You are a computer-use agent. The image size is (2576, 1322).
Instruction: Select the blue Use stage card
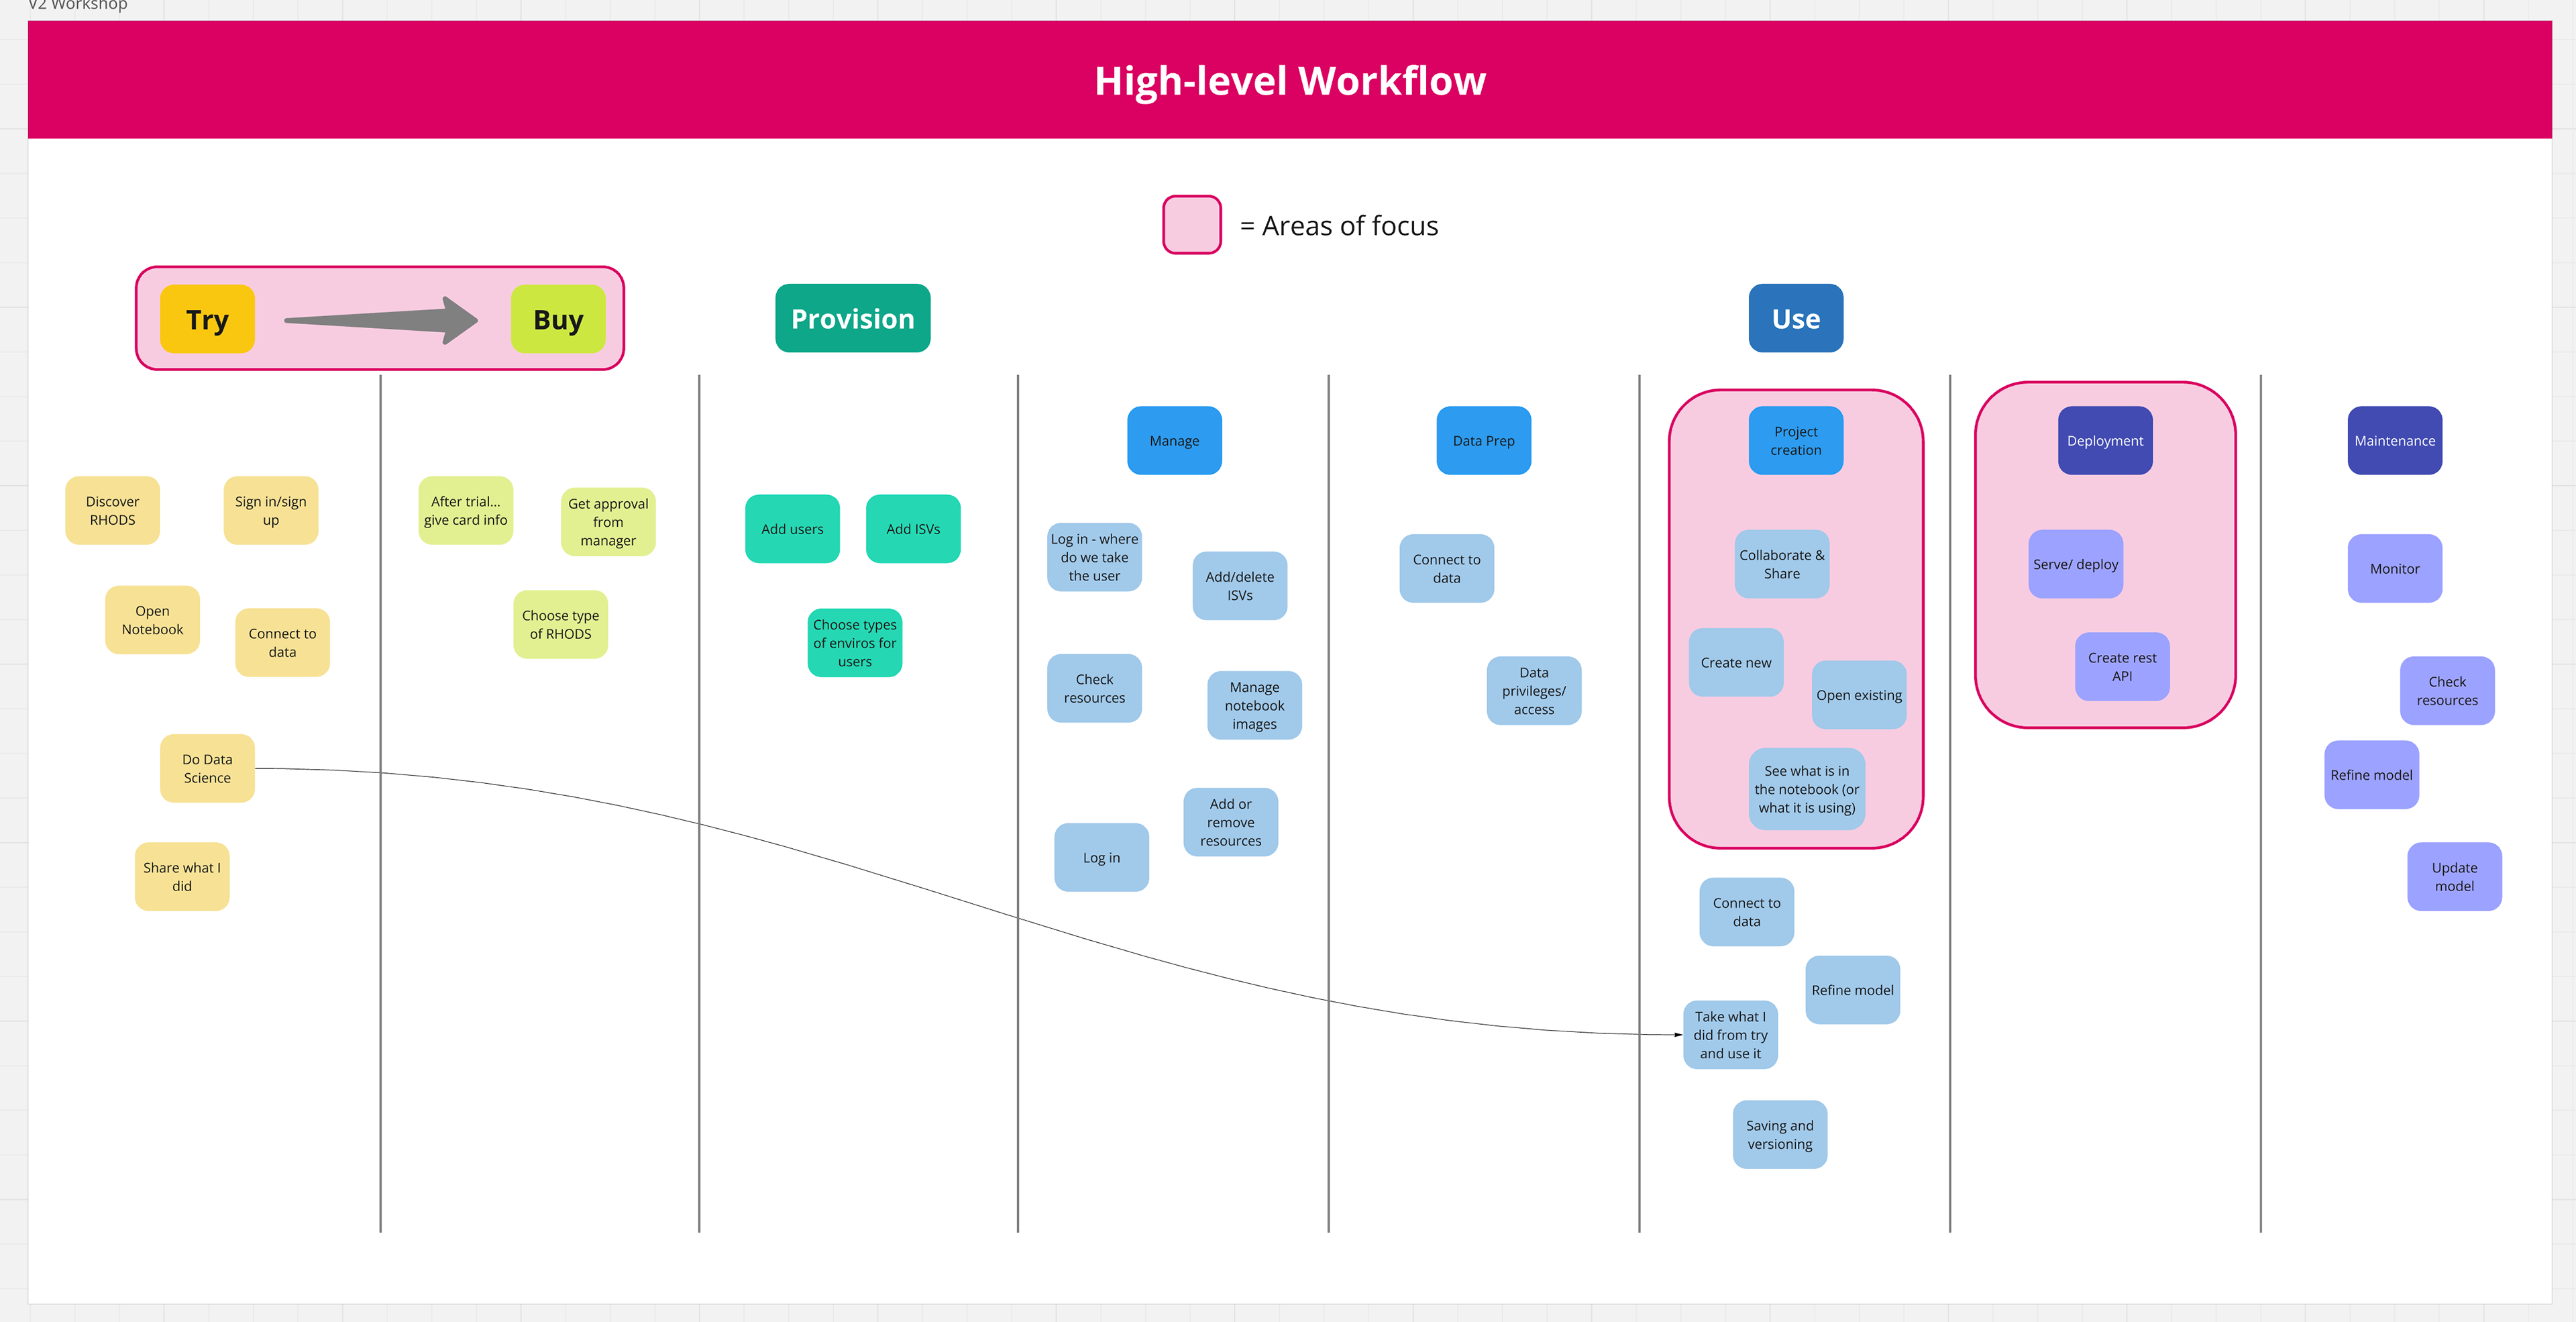(x=1796, y=318)
